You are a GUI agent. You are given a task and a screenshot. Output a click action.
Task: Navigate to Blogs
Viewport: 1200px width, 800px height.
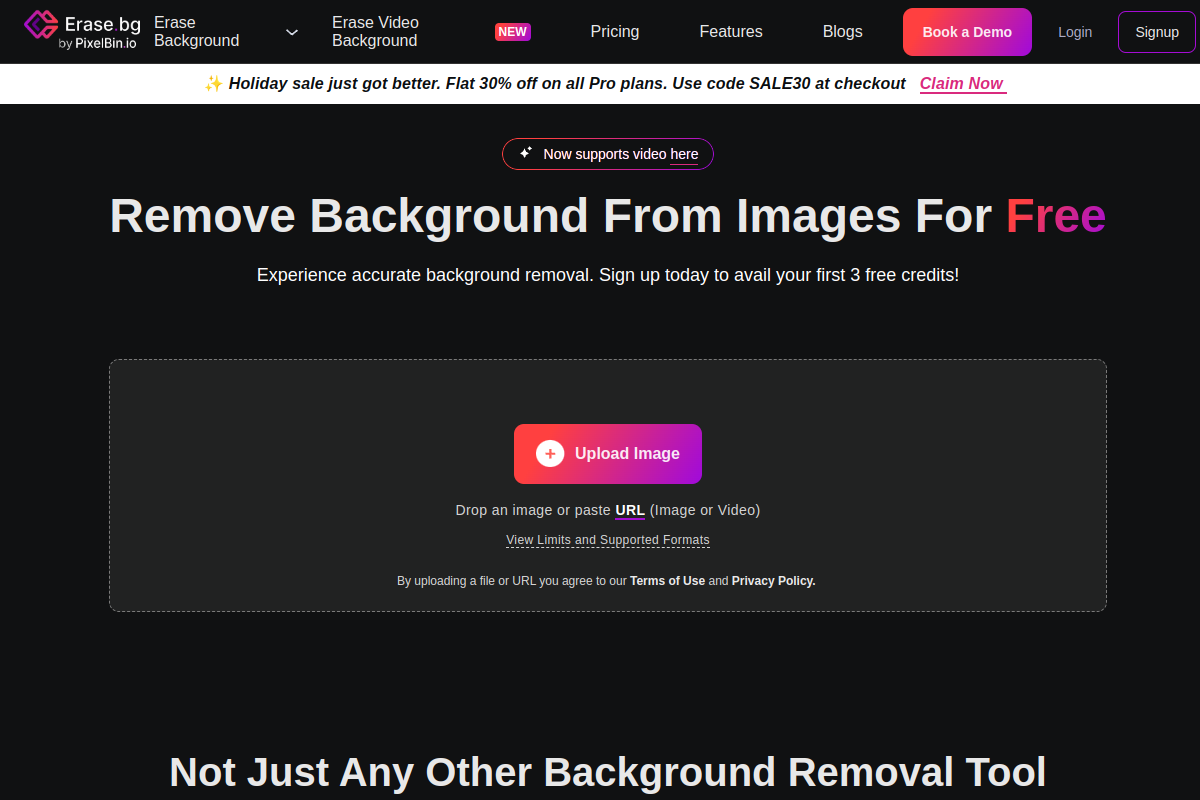point(842,32)
